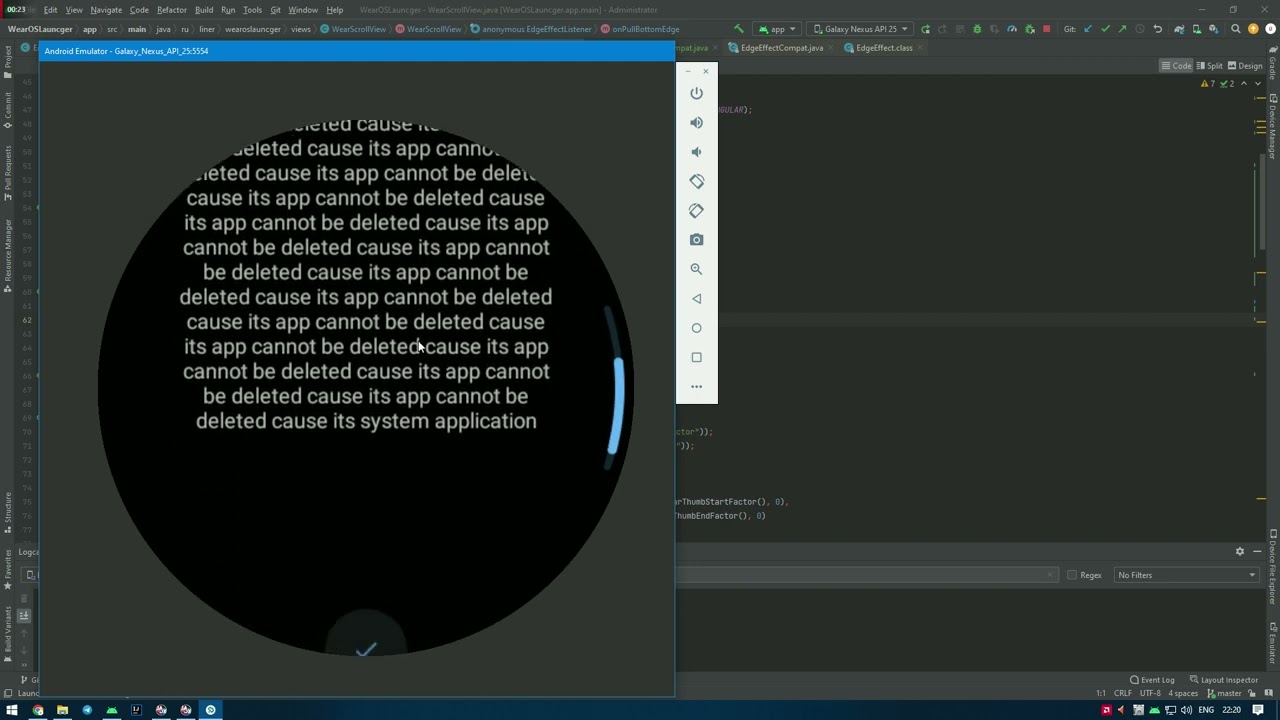Tap the emulator Home circle button
The height and width of the screenshot is (720, 1280).
(696, 328)
